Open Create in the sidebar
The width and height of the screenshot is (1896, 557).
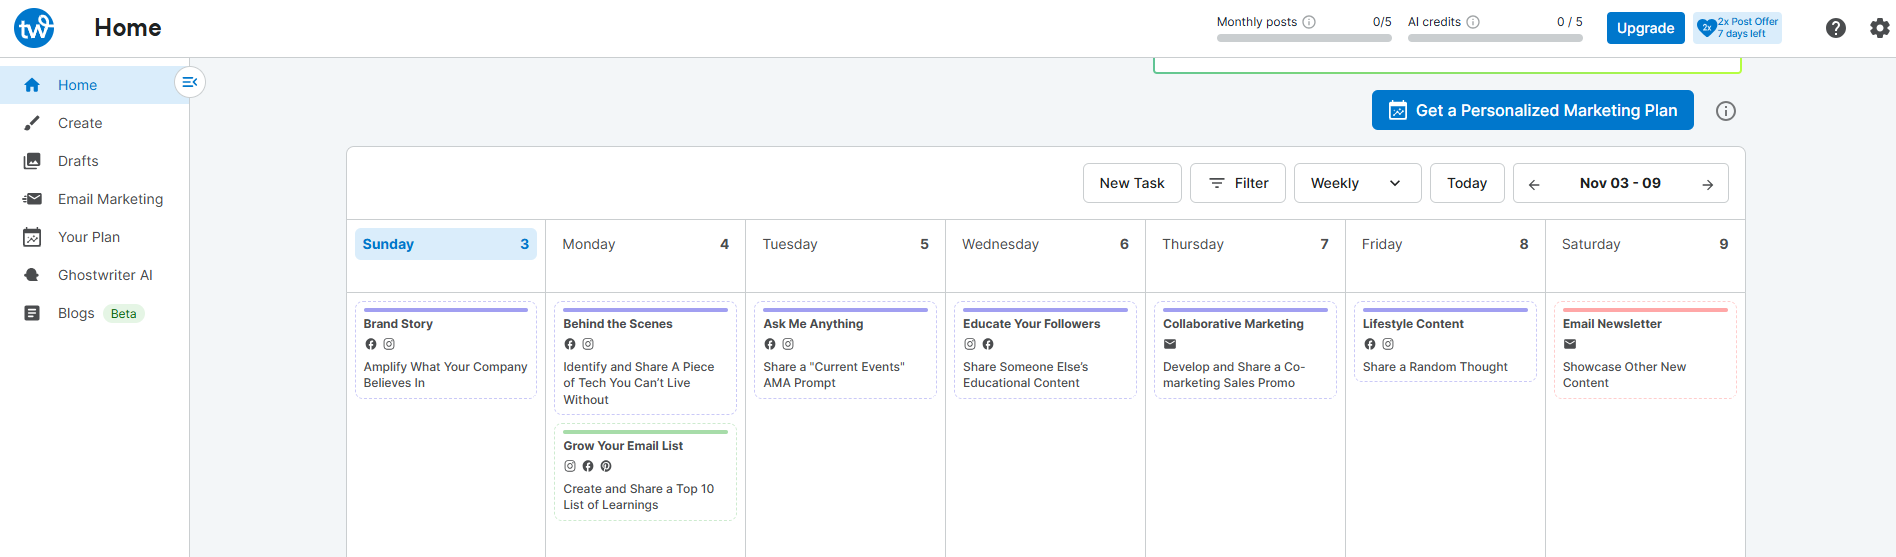click(95, 123)
